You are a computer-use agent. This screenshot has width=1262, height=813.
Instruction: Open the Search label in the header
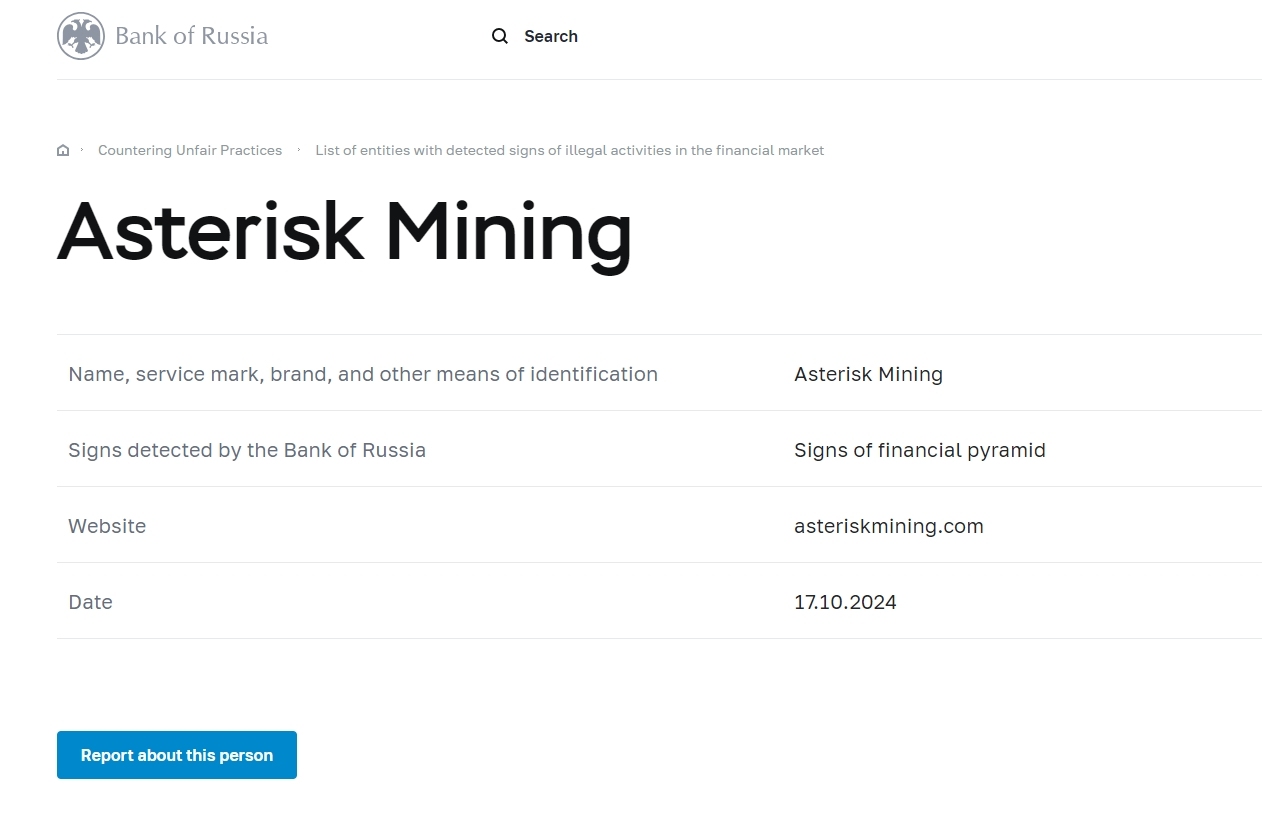550,37
